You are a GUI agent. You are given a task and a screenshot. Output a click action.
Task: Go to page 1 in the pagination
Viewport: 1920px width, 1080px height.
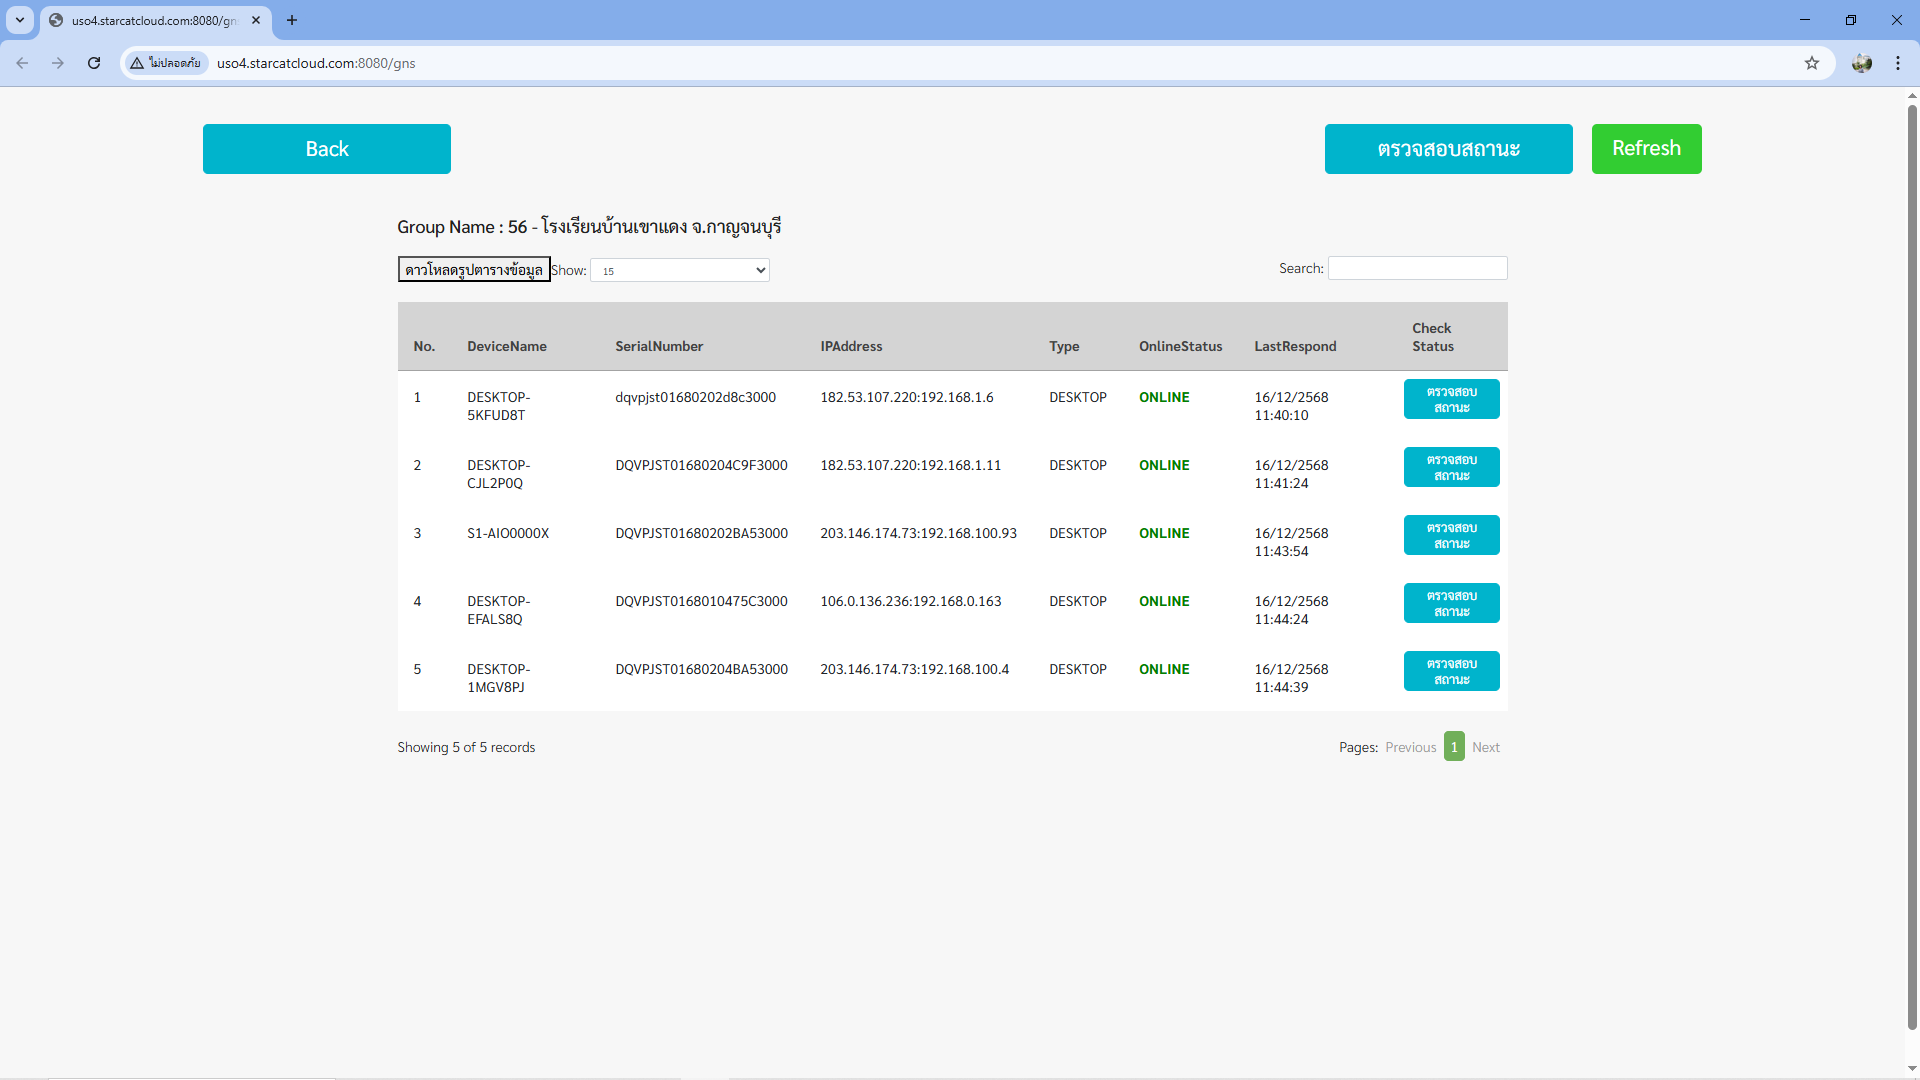(1454, 747)
